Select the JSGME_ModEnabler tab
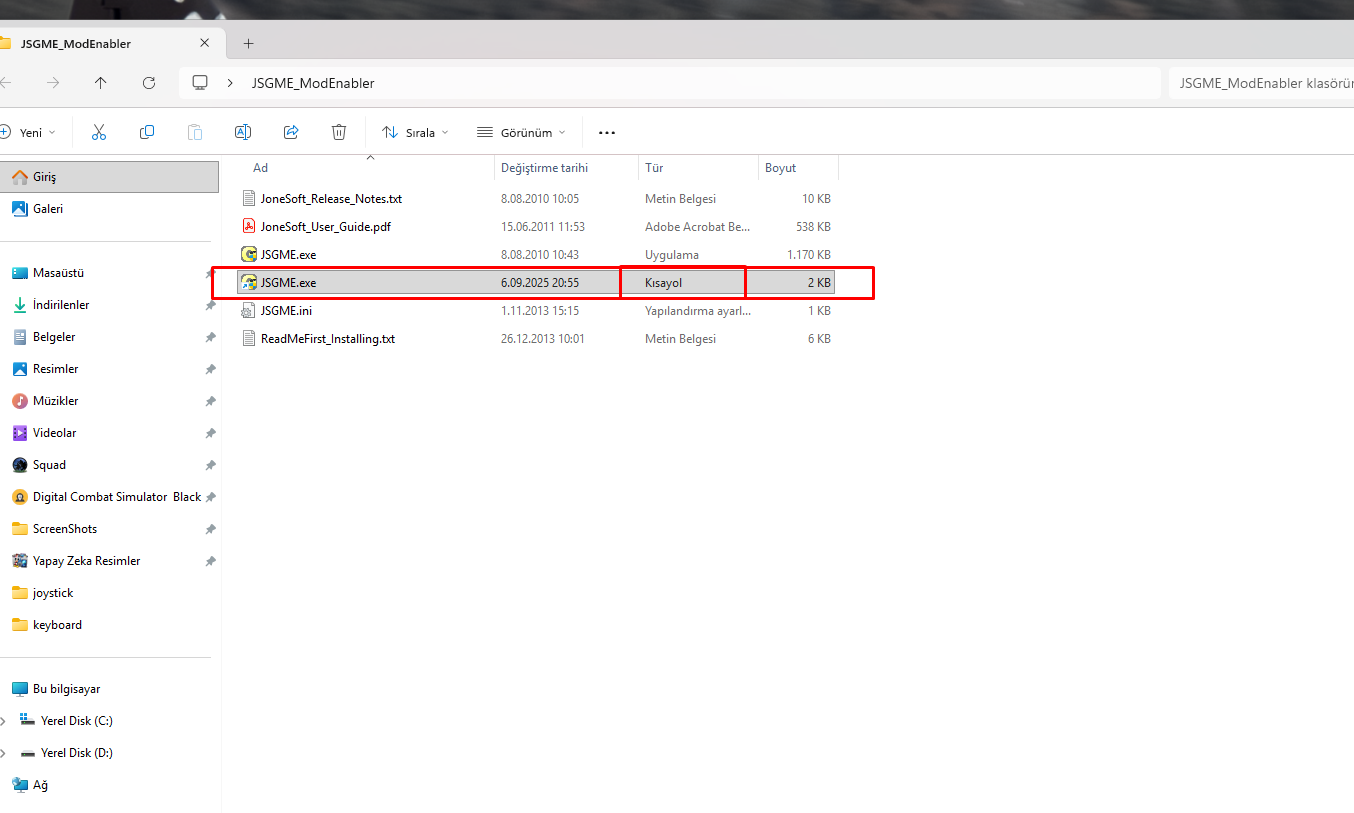1354x813 pixels. [76, 44]
